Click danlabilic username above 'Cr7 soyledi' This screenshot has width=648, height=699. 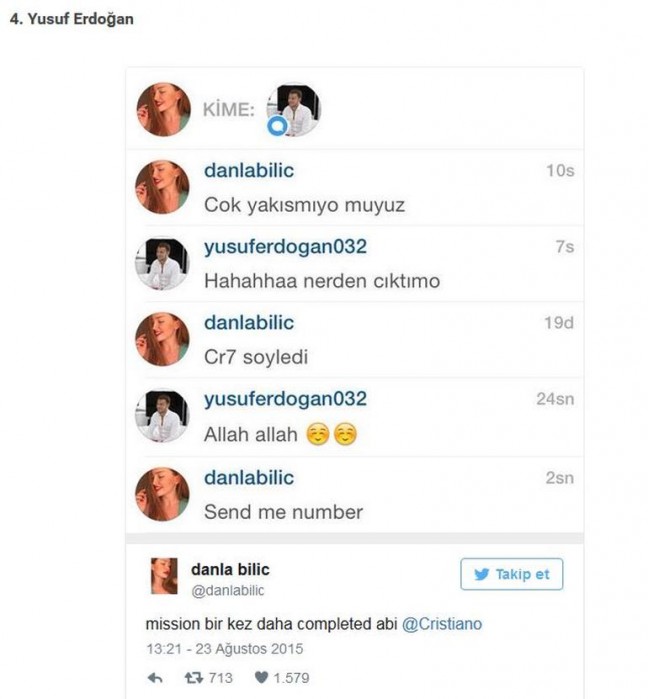[249, 323]
